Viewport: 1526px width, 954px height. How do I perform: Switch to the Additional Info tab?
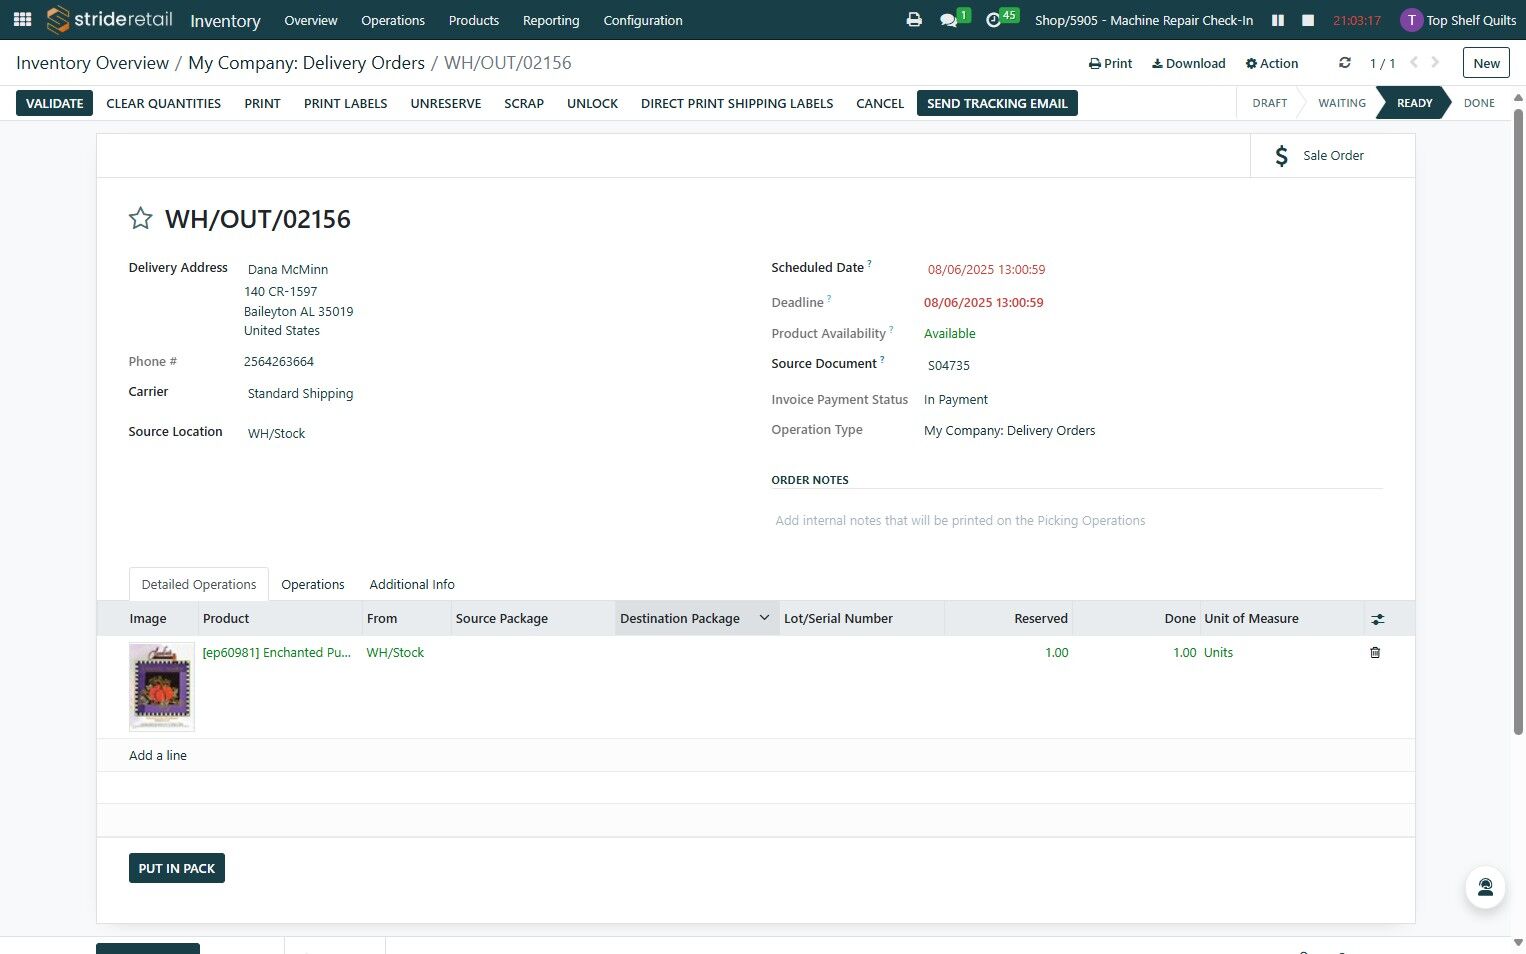click(x=412, y=584)
